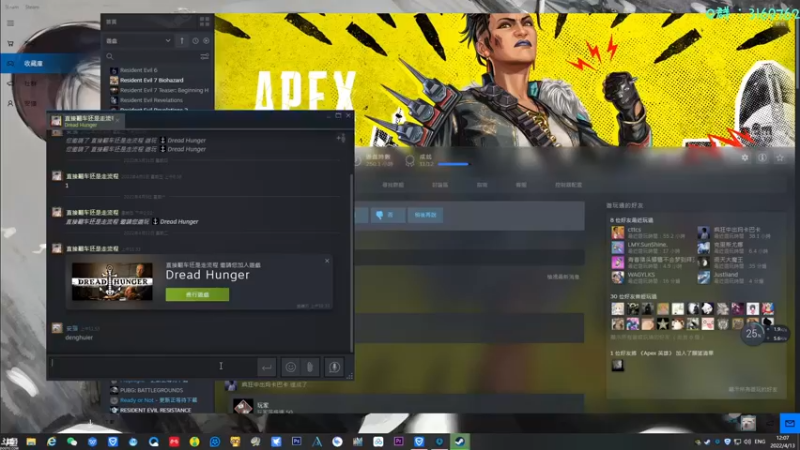The image size is (800, 450).
Task: Click first avatar in 30-friends grid
Action: pos(618,309)
